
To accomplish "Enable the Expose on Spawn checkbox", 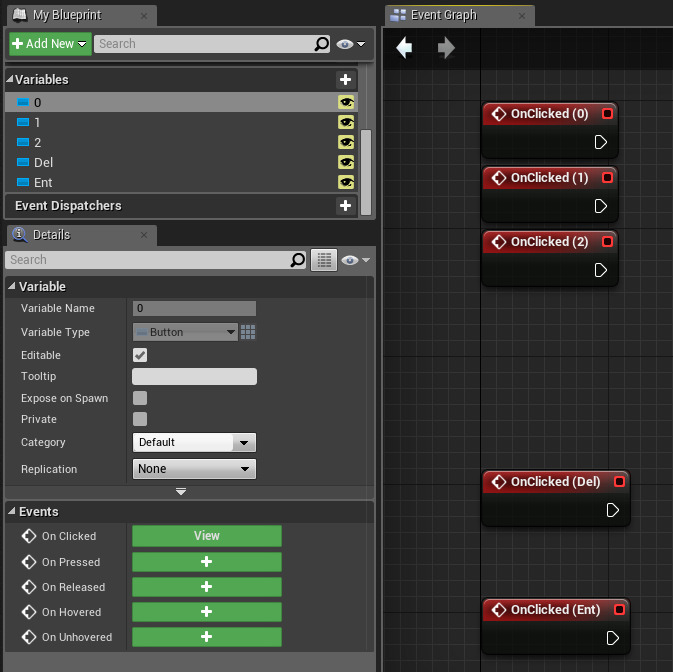I will point(140,398).
